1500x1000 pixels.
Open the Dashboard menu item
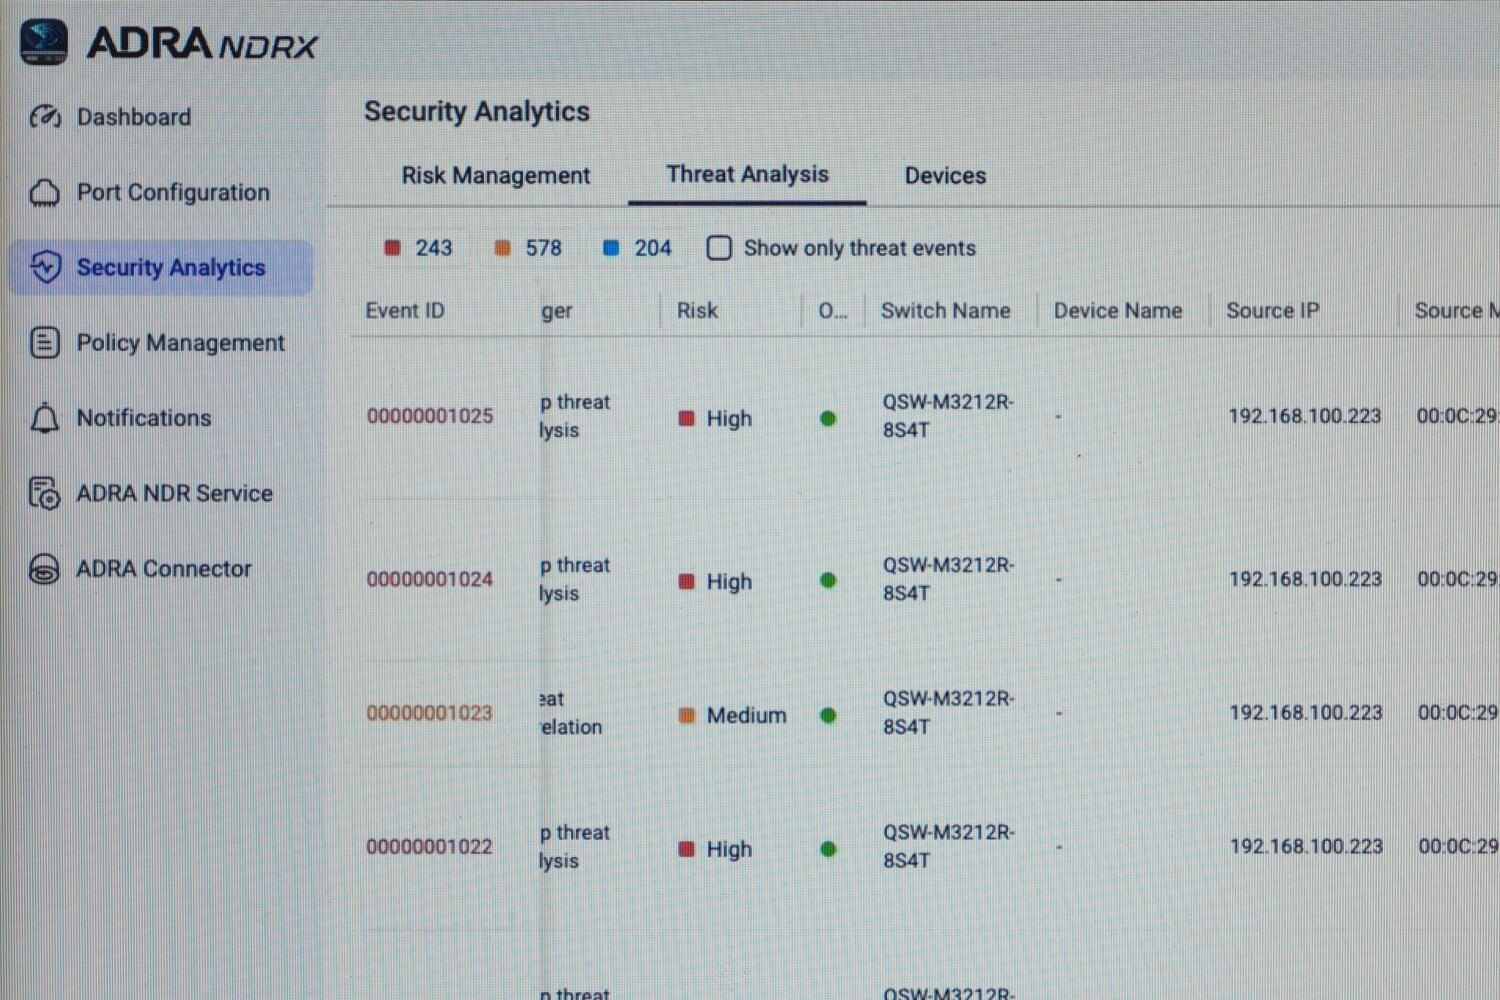134,117
